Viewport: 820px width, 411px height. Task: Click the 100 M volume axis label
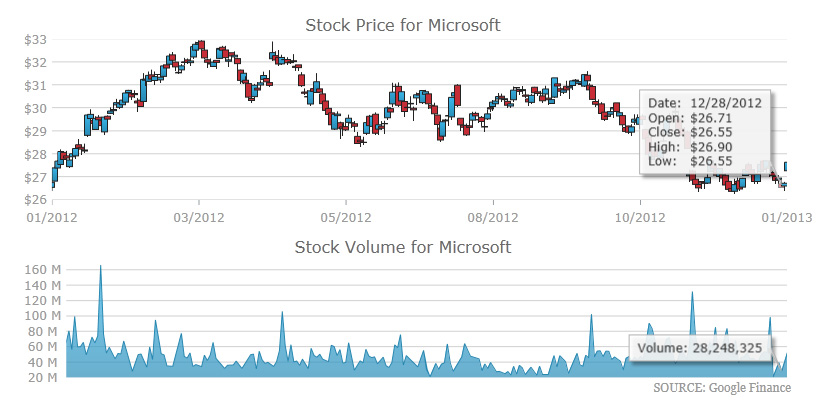pyautogui.click(x=40, y=316)
